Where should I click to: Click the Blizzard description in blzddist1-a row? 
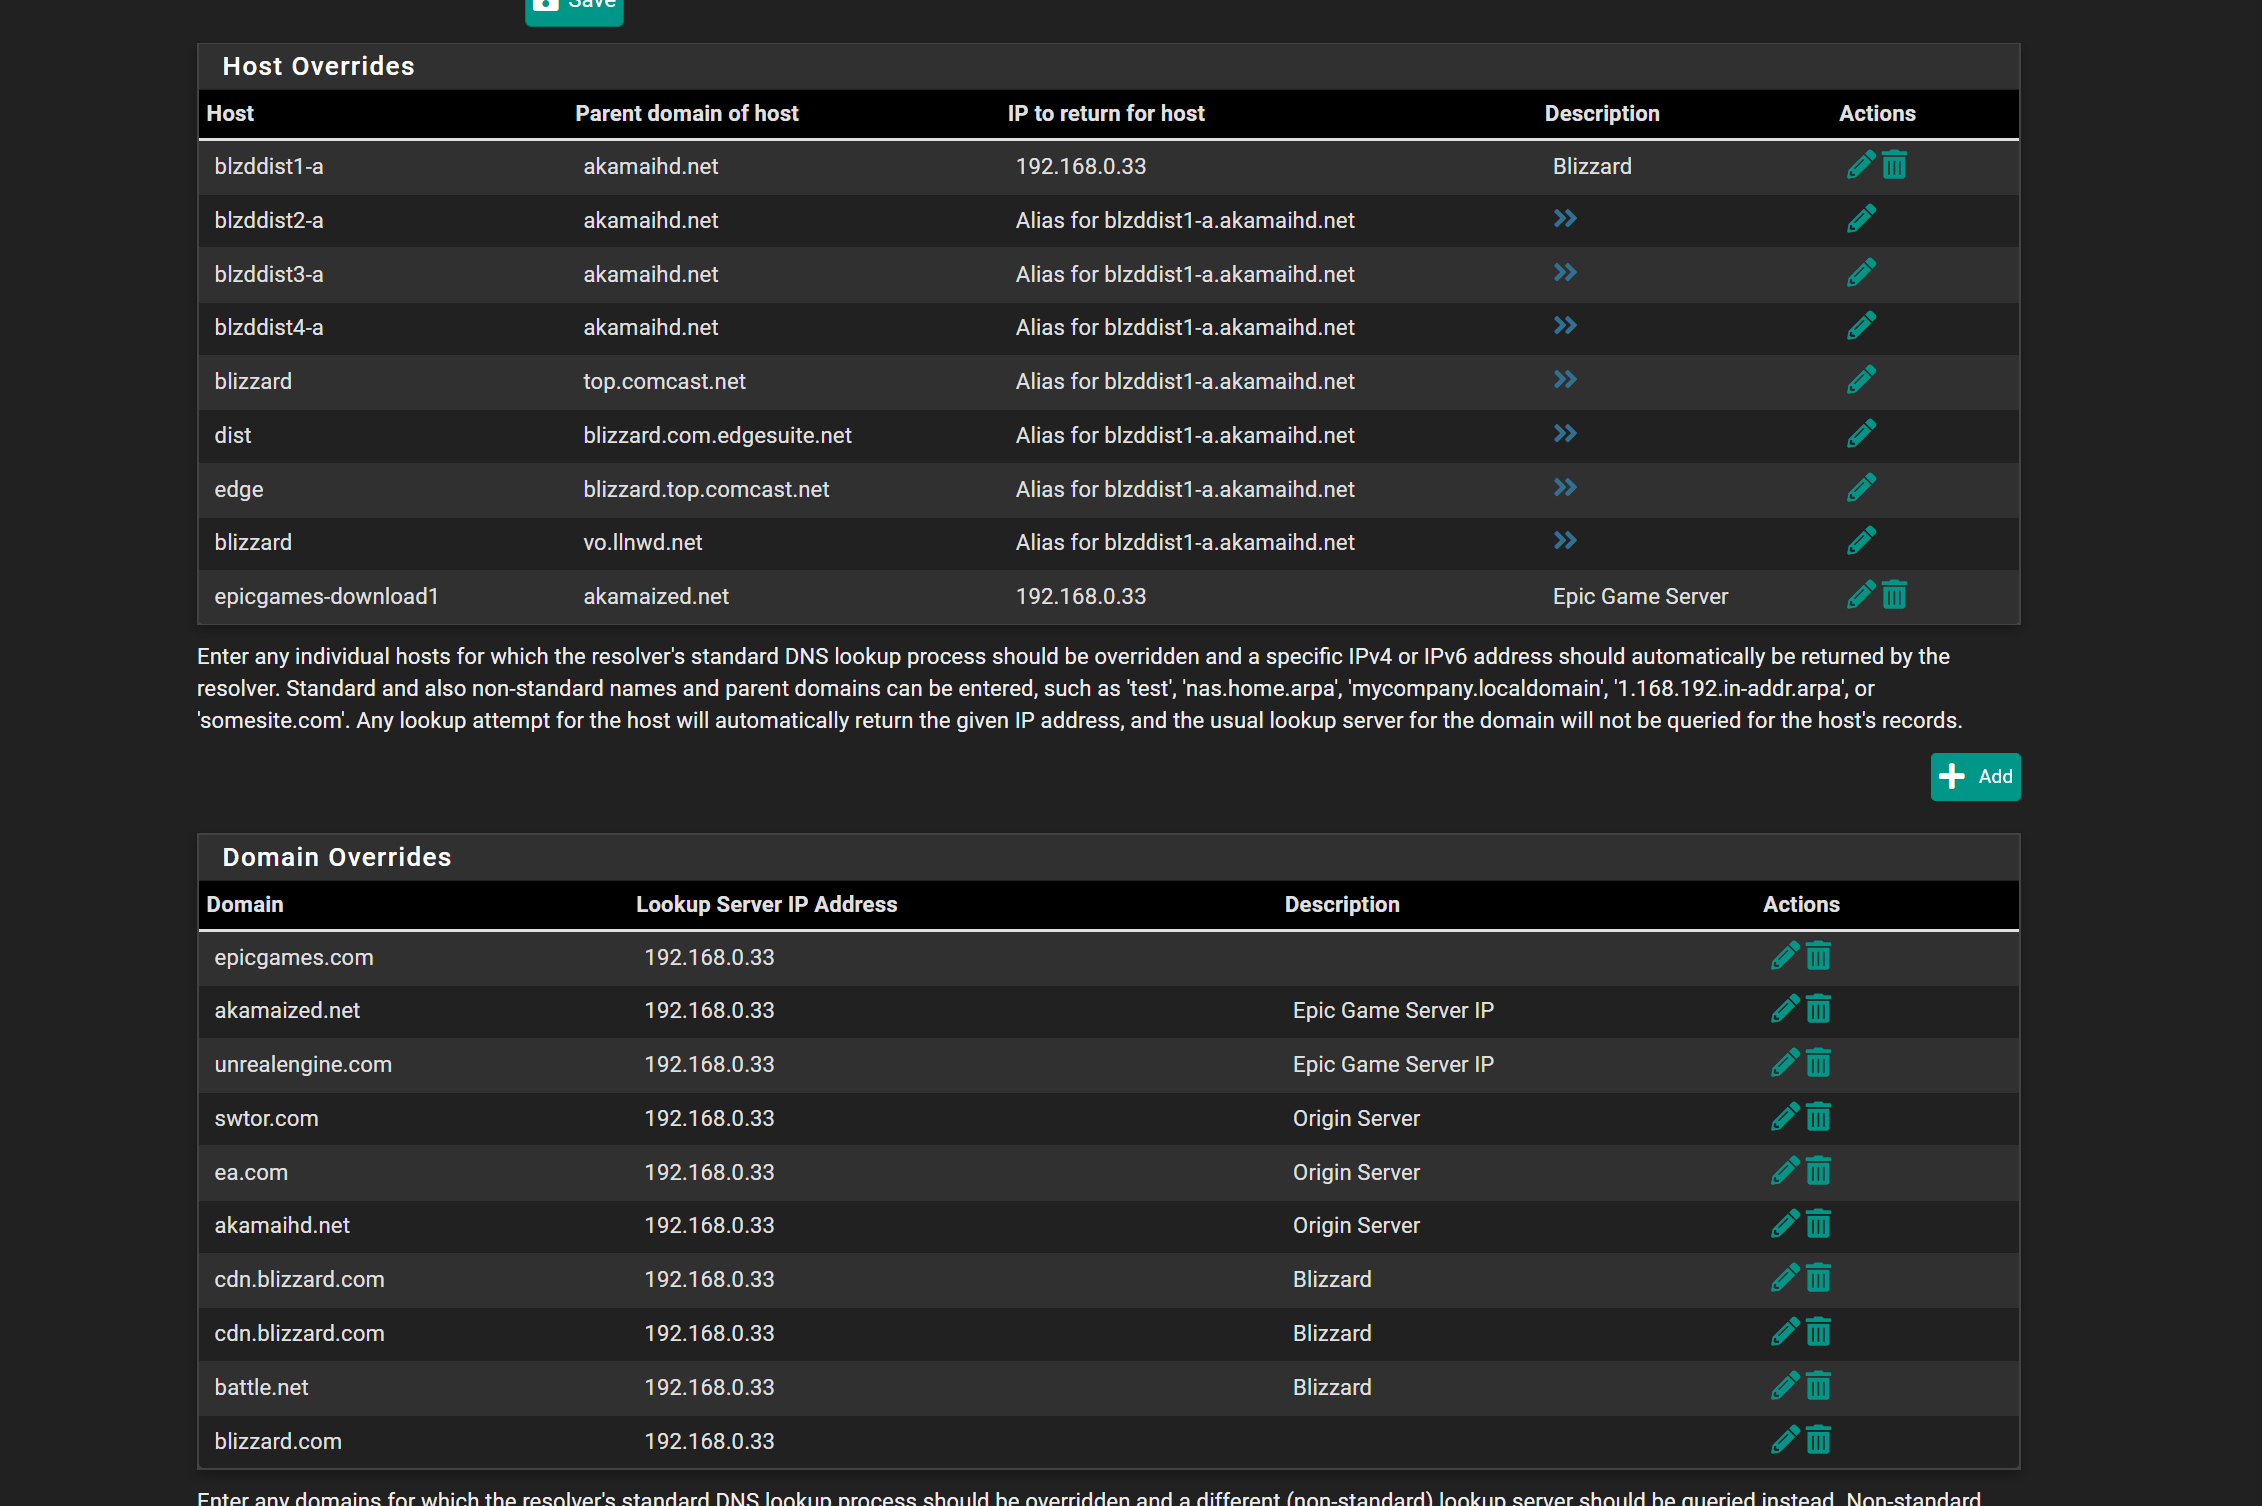click(1592, 167)
